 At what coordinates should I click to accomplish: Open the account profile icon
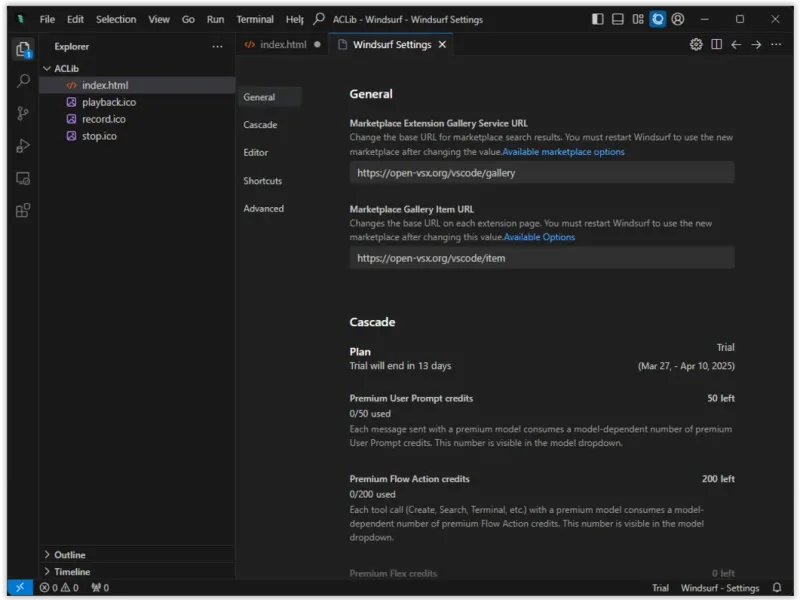pos(678,19)
